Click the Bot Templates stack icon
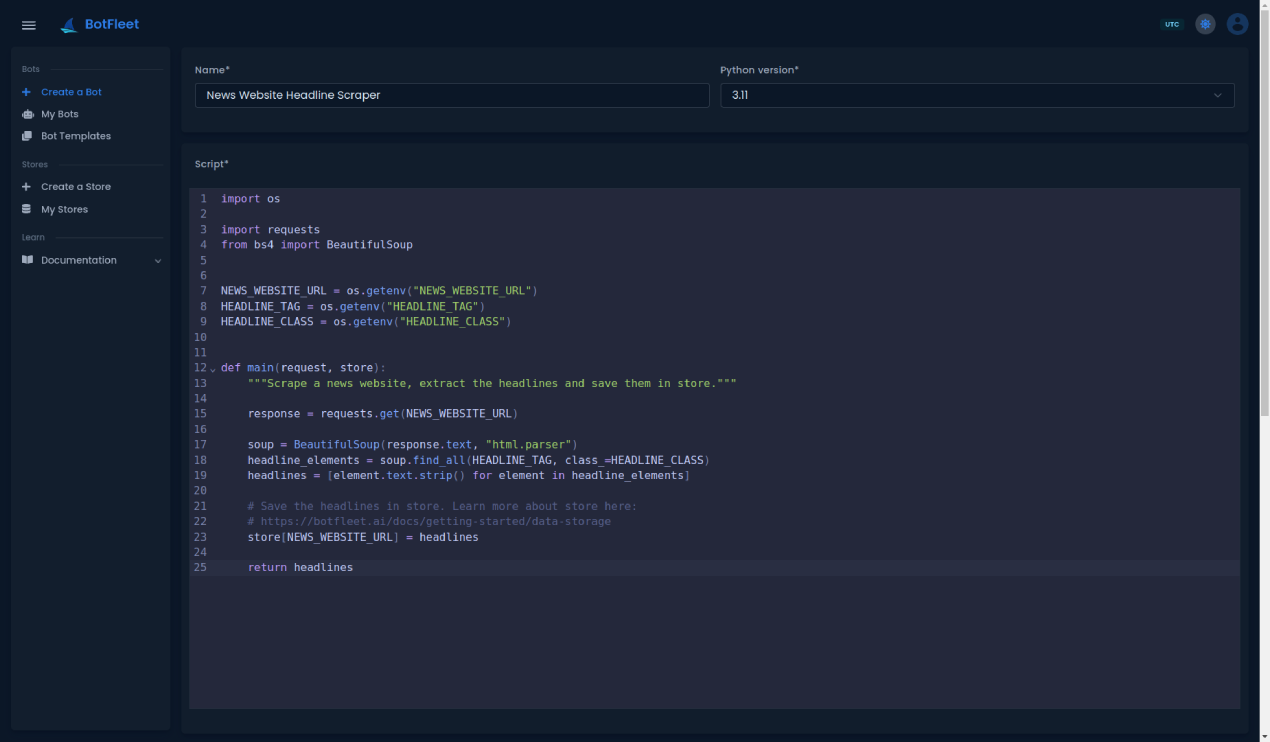 [x=27, y=136]
